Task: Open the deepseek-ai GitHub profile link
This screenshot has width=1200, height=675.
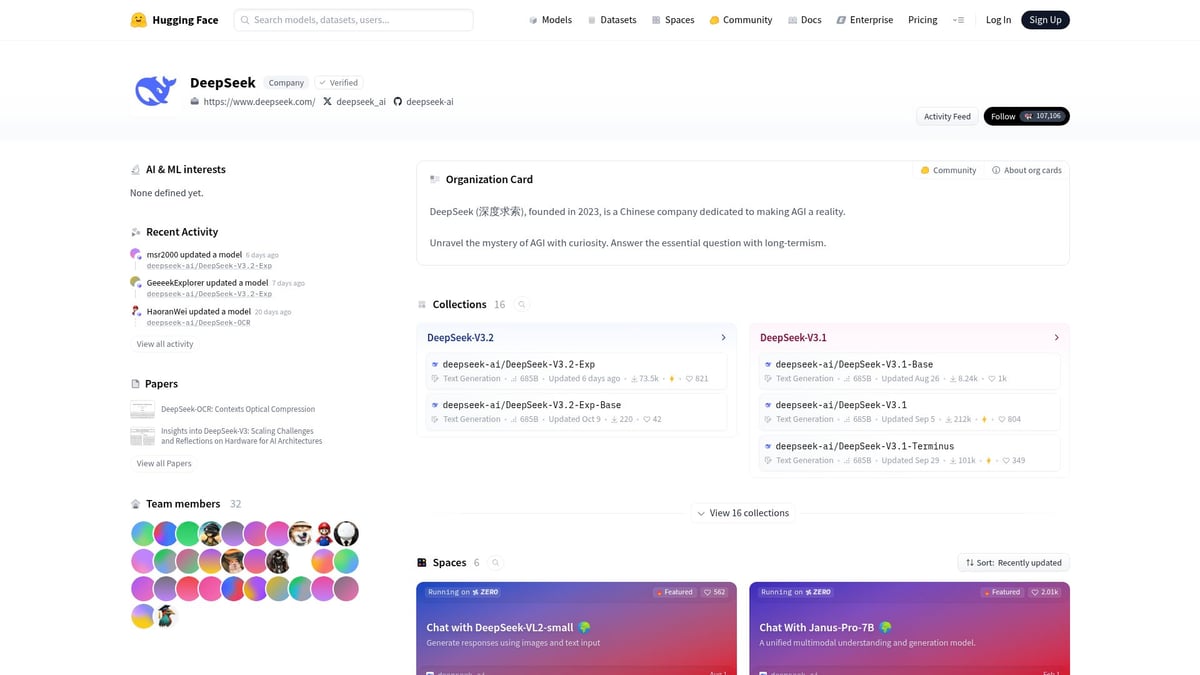Action: 423,102
